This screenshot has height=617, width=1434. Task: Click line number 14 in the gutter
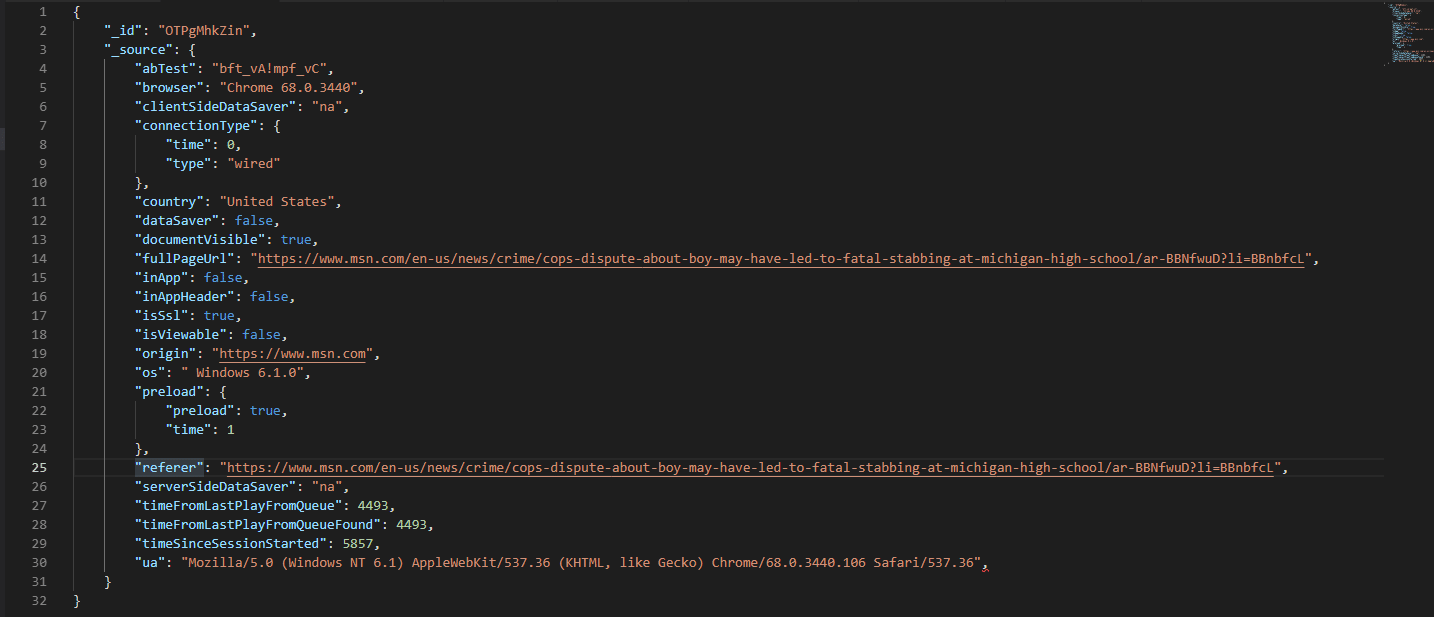click(40, 258)
